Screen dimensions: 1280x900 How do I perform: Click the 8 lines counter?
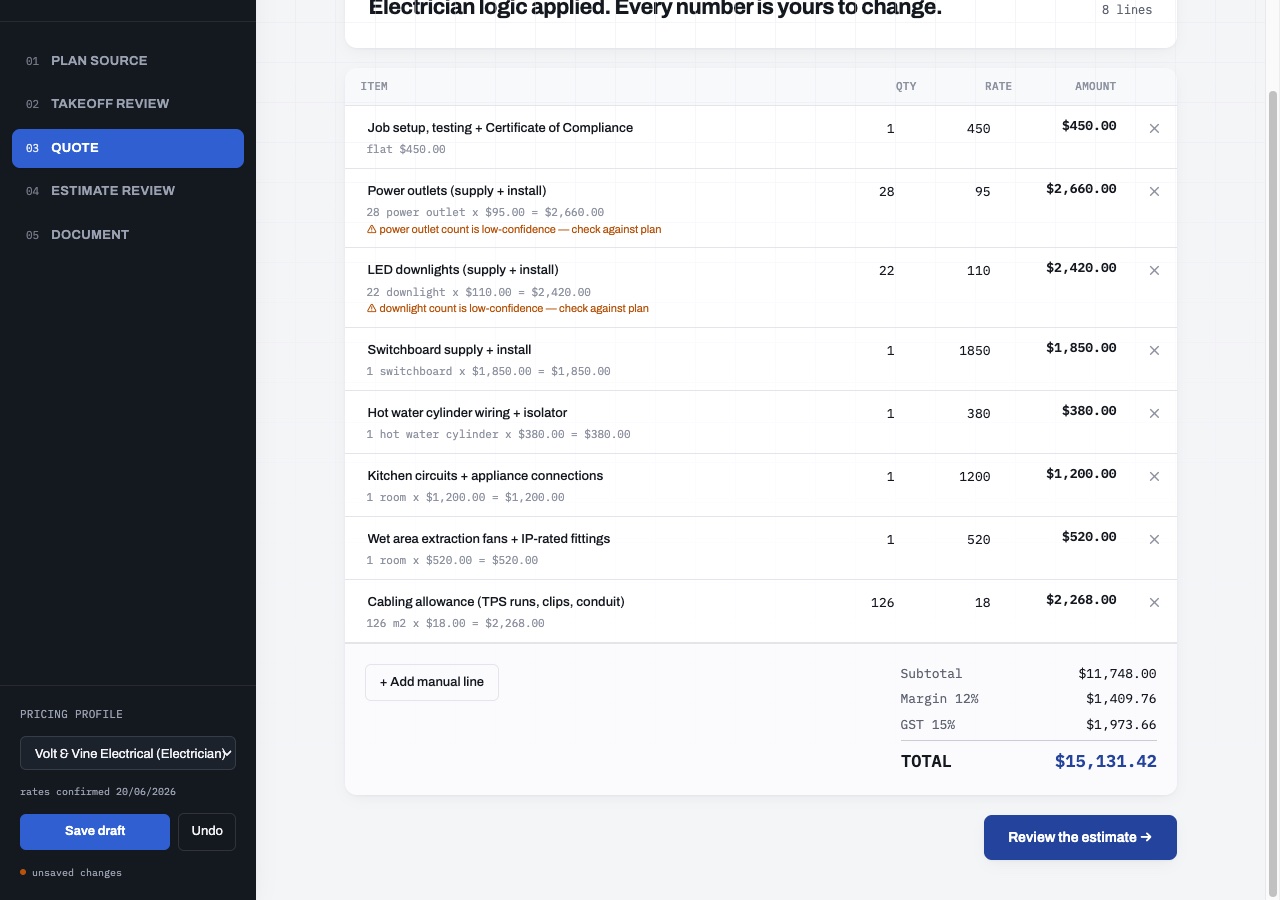pyautogui.click(x=1127, y=10)
